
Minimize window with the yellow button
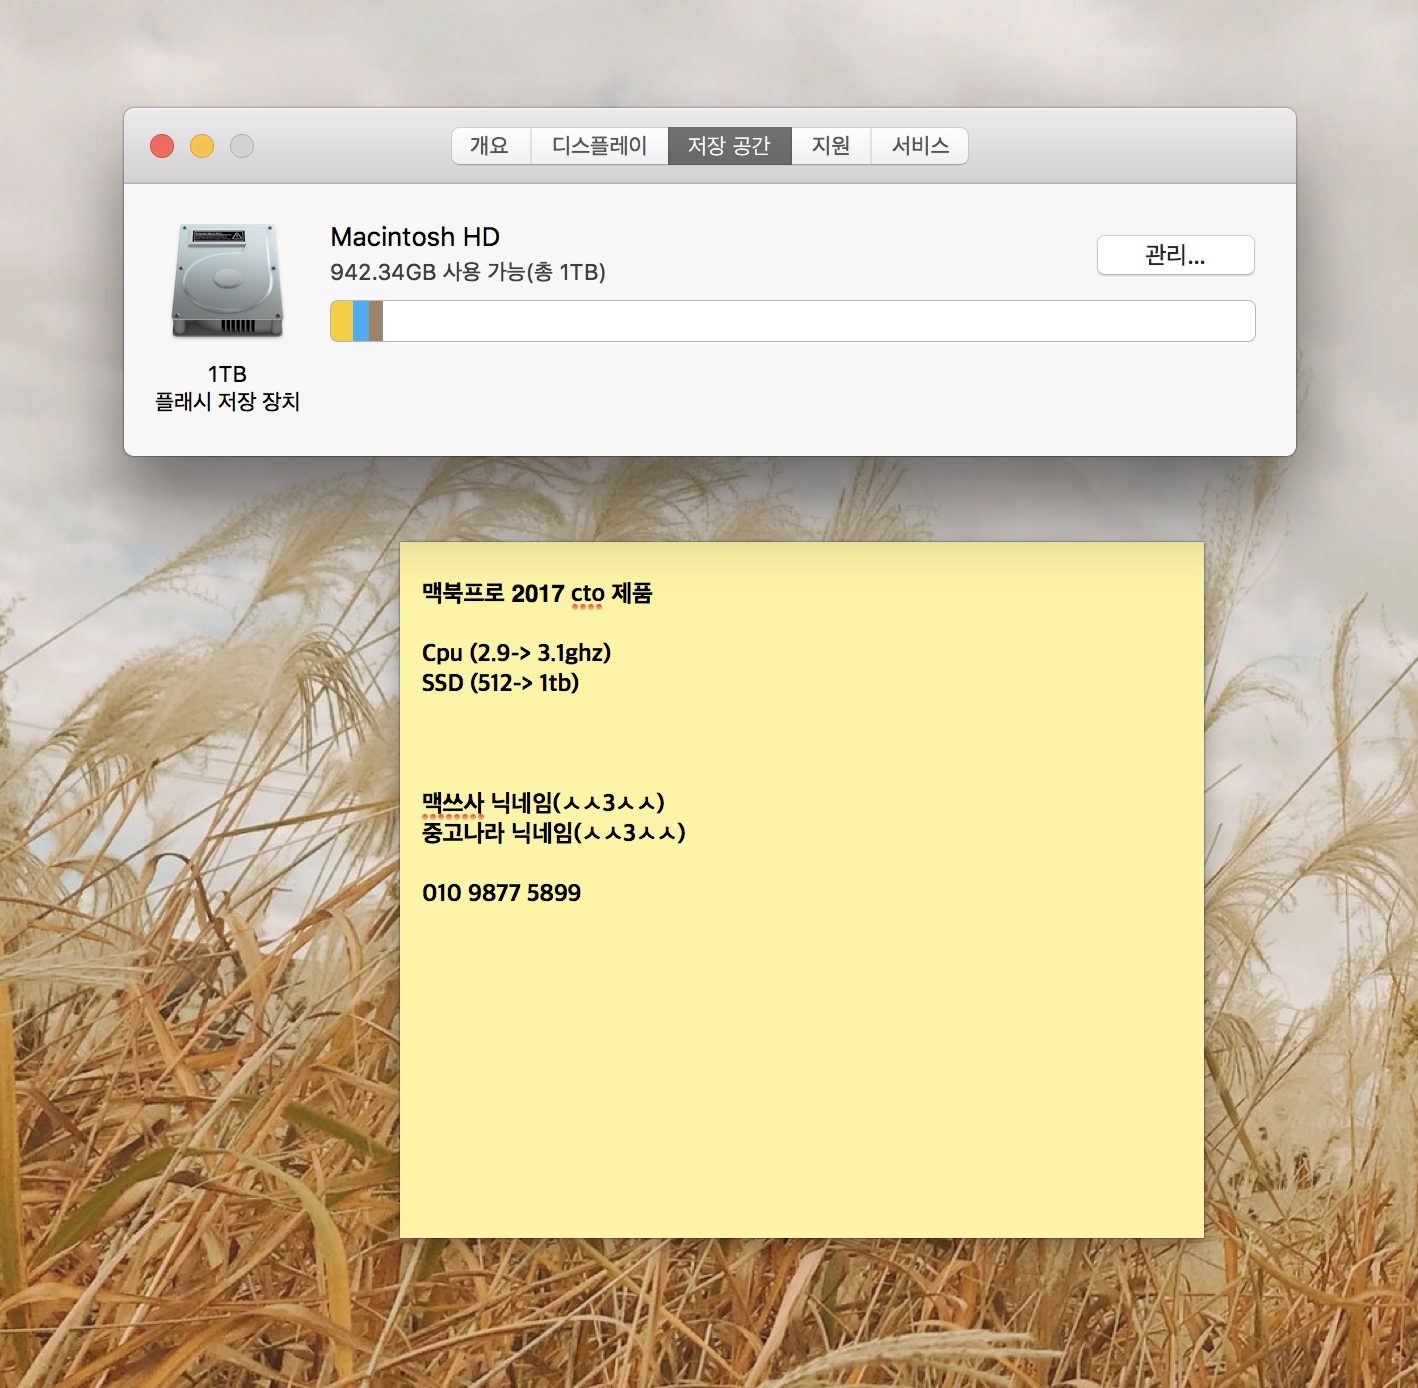click(202, 146)
